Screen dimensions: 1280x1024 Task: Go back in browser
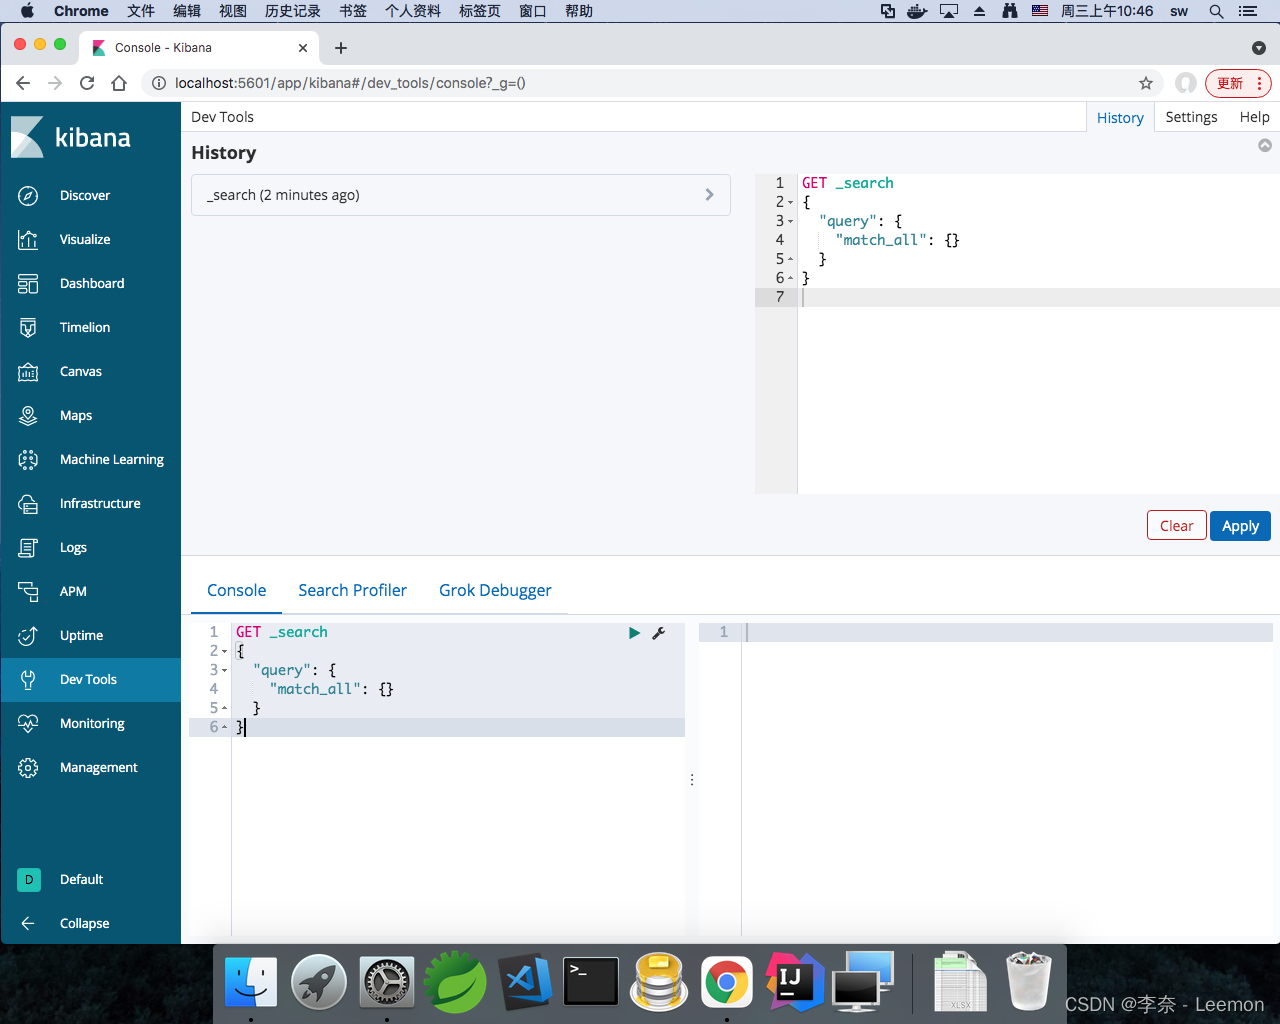pos(23,83)
